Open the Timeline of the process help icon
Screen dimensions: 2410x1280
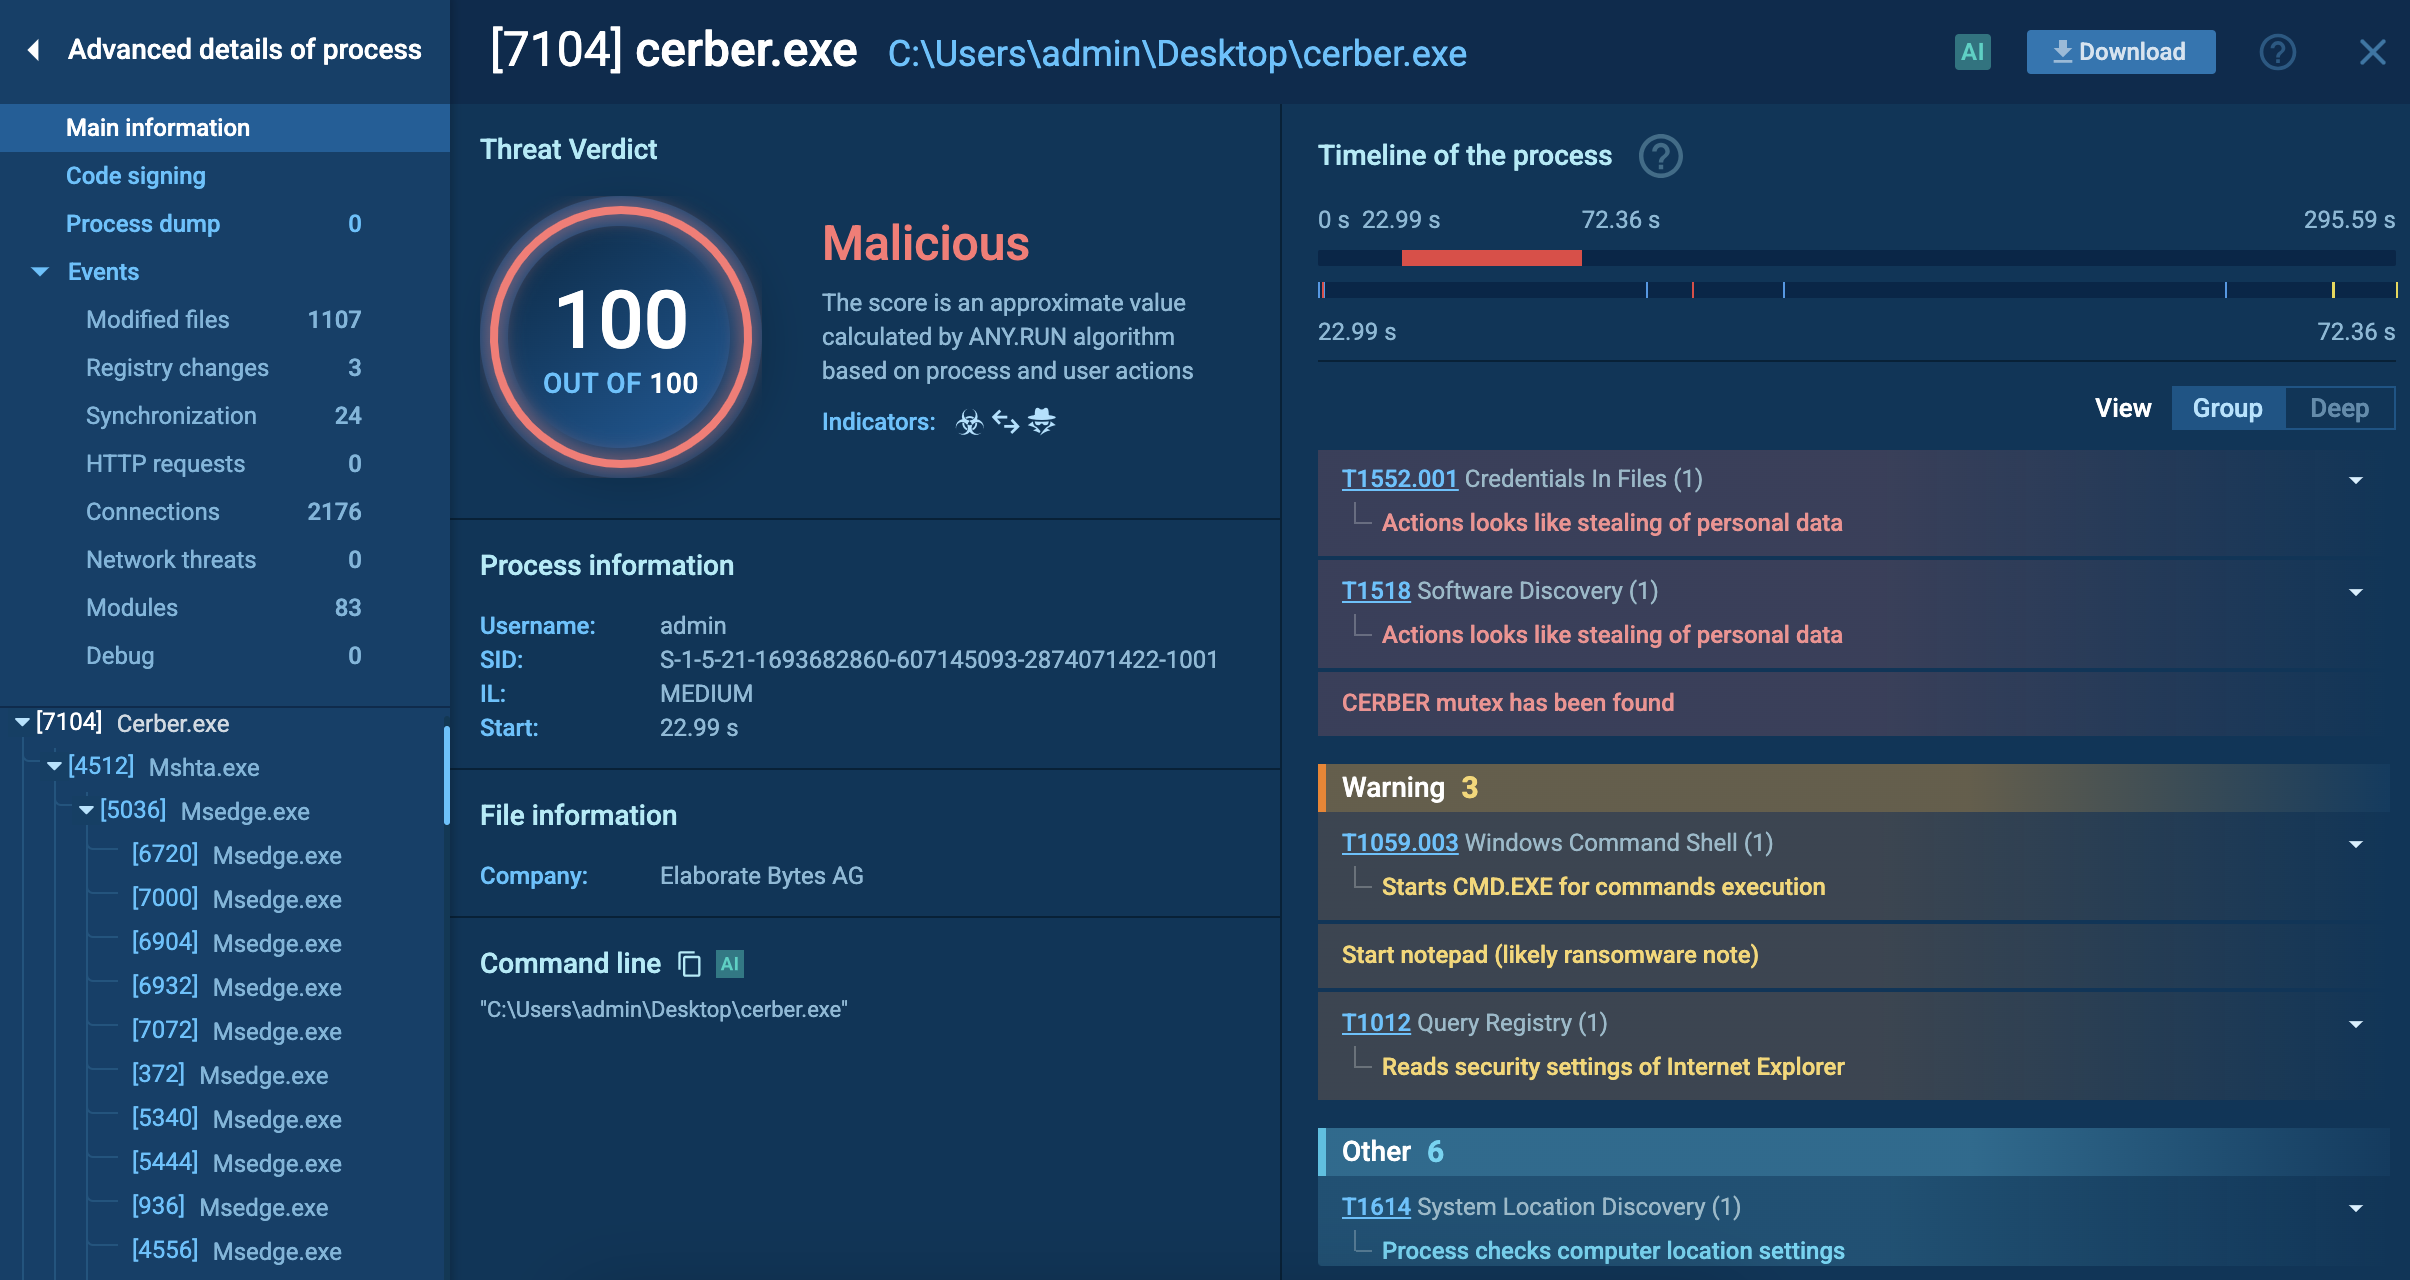click(1660, 156)
